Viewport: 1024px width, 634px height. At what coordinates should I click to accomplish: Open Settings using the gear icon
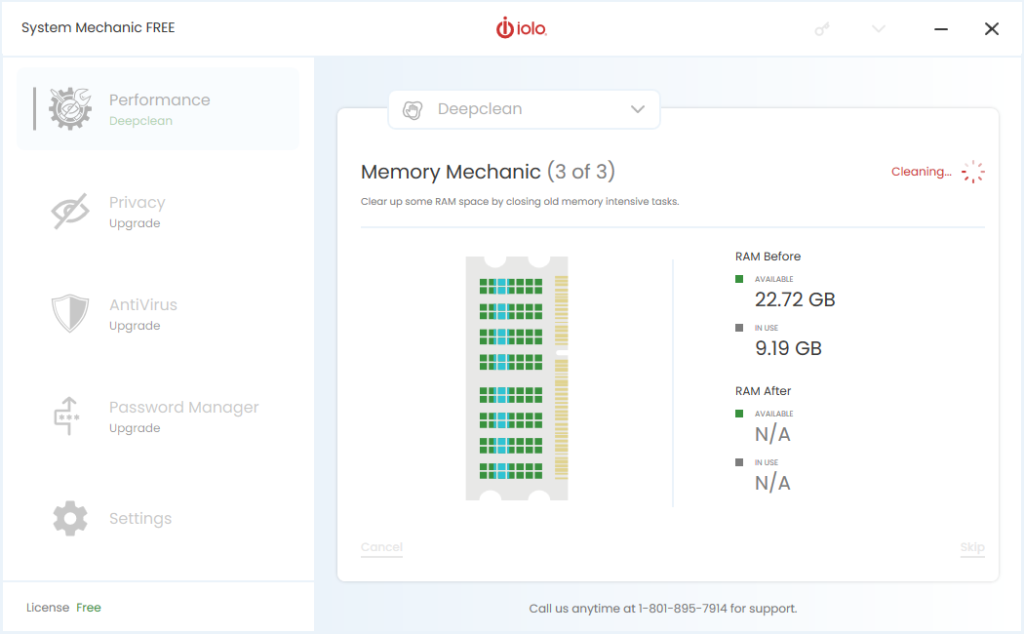(x=68, y=518)
